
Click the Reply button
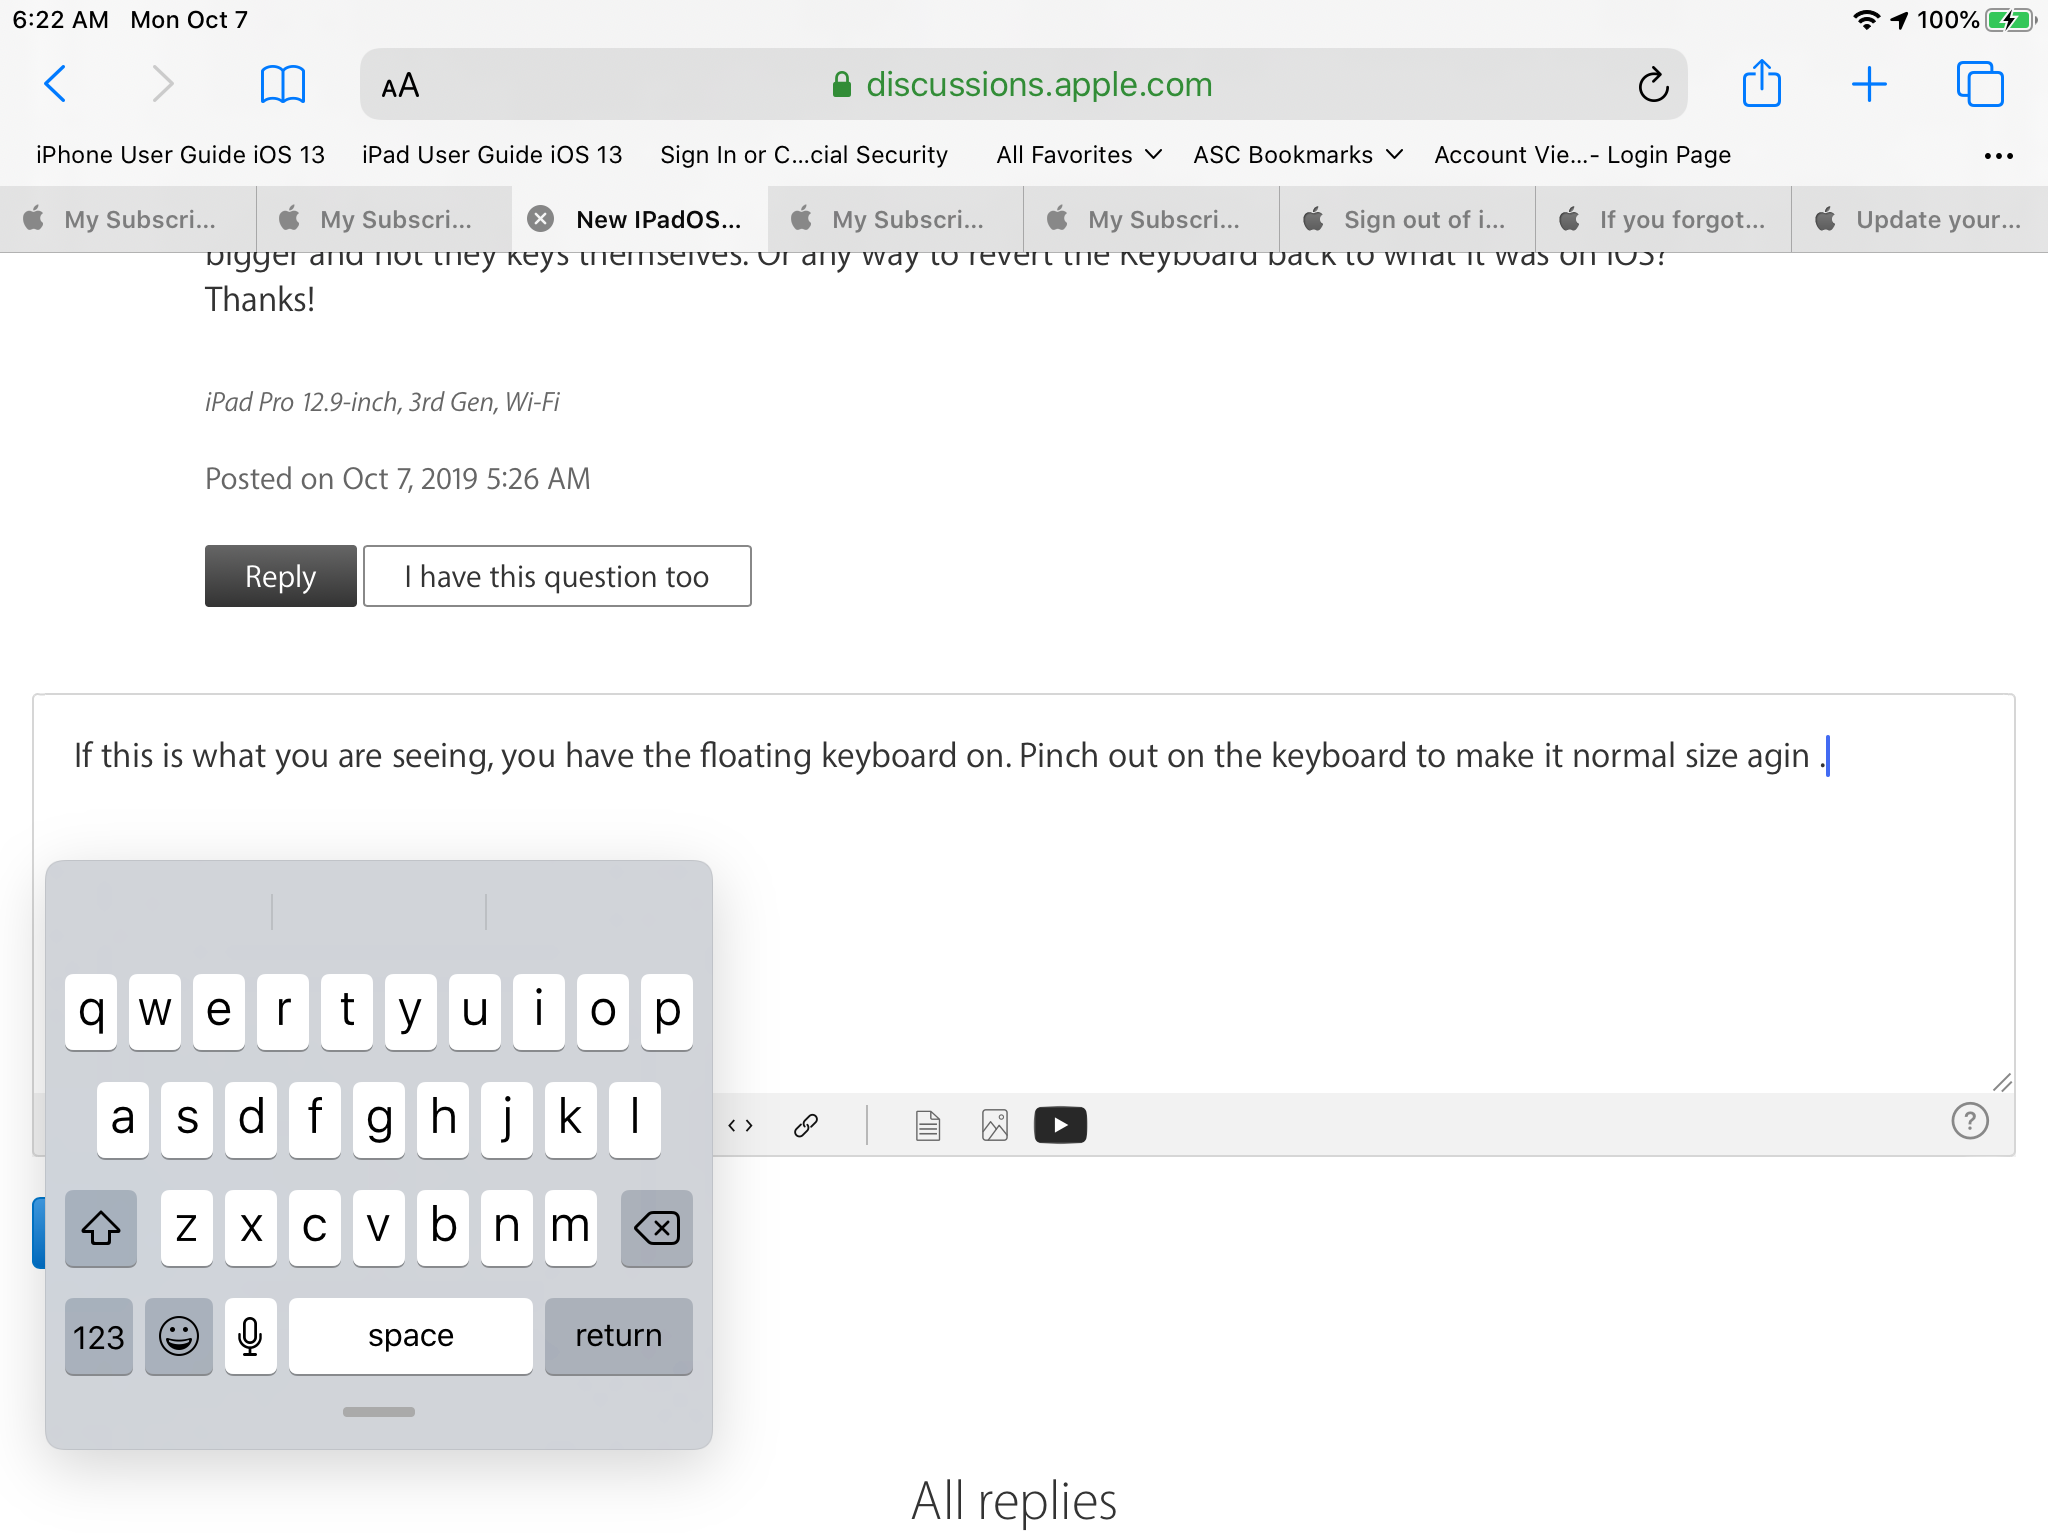click(x=280, y=576)
